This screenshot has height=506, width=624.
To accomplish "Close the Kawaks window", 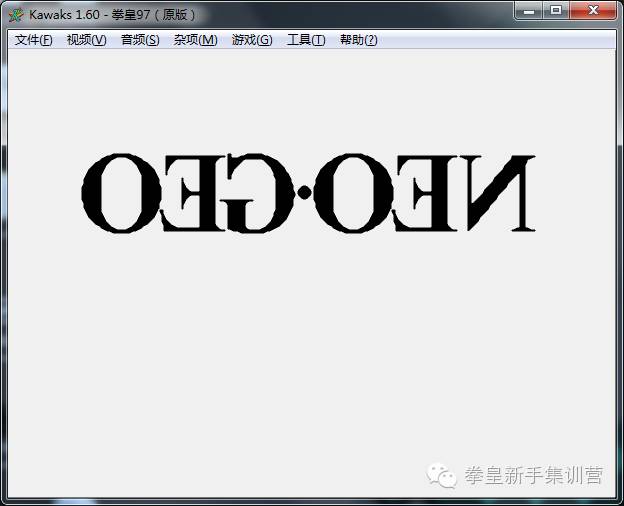I will tap(593, 10).
